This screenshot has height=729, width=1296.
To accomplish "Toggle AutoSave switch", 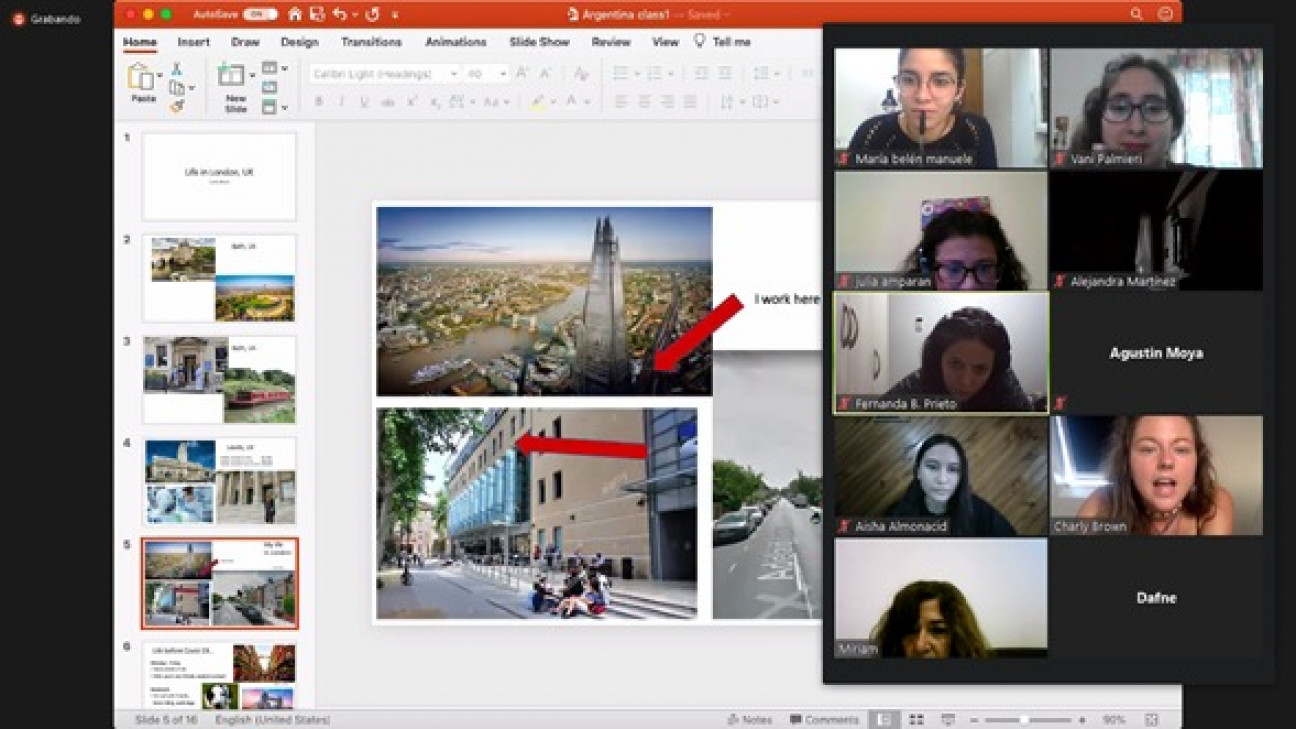I will tap(260, 14).
